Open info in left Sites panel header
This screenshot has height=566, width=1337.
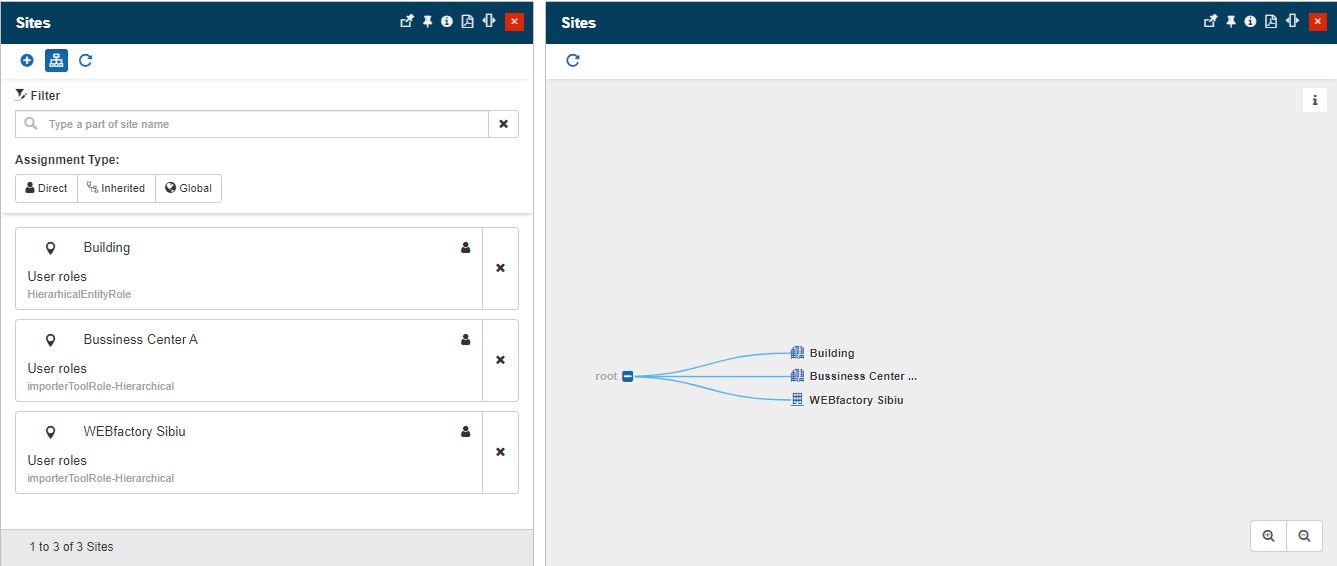pos(447,22)
